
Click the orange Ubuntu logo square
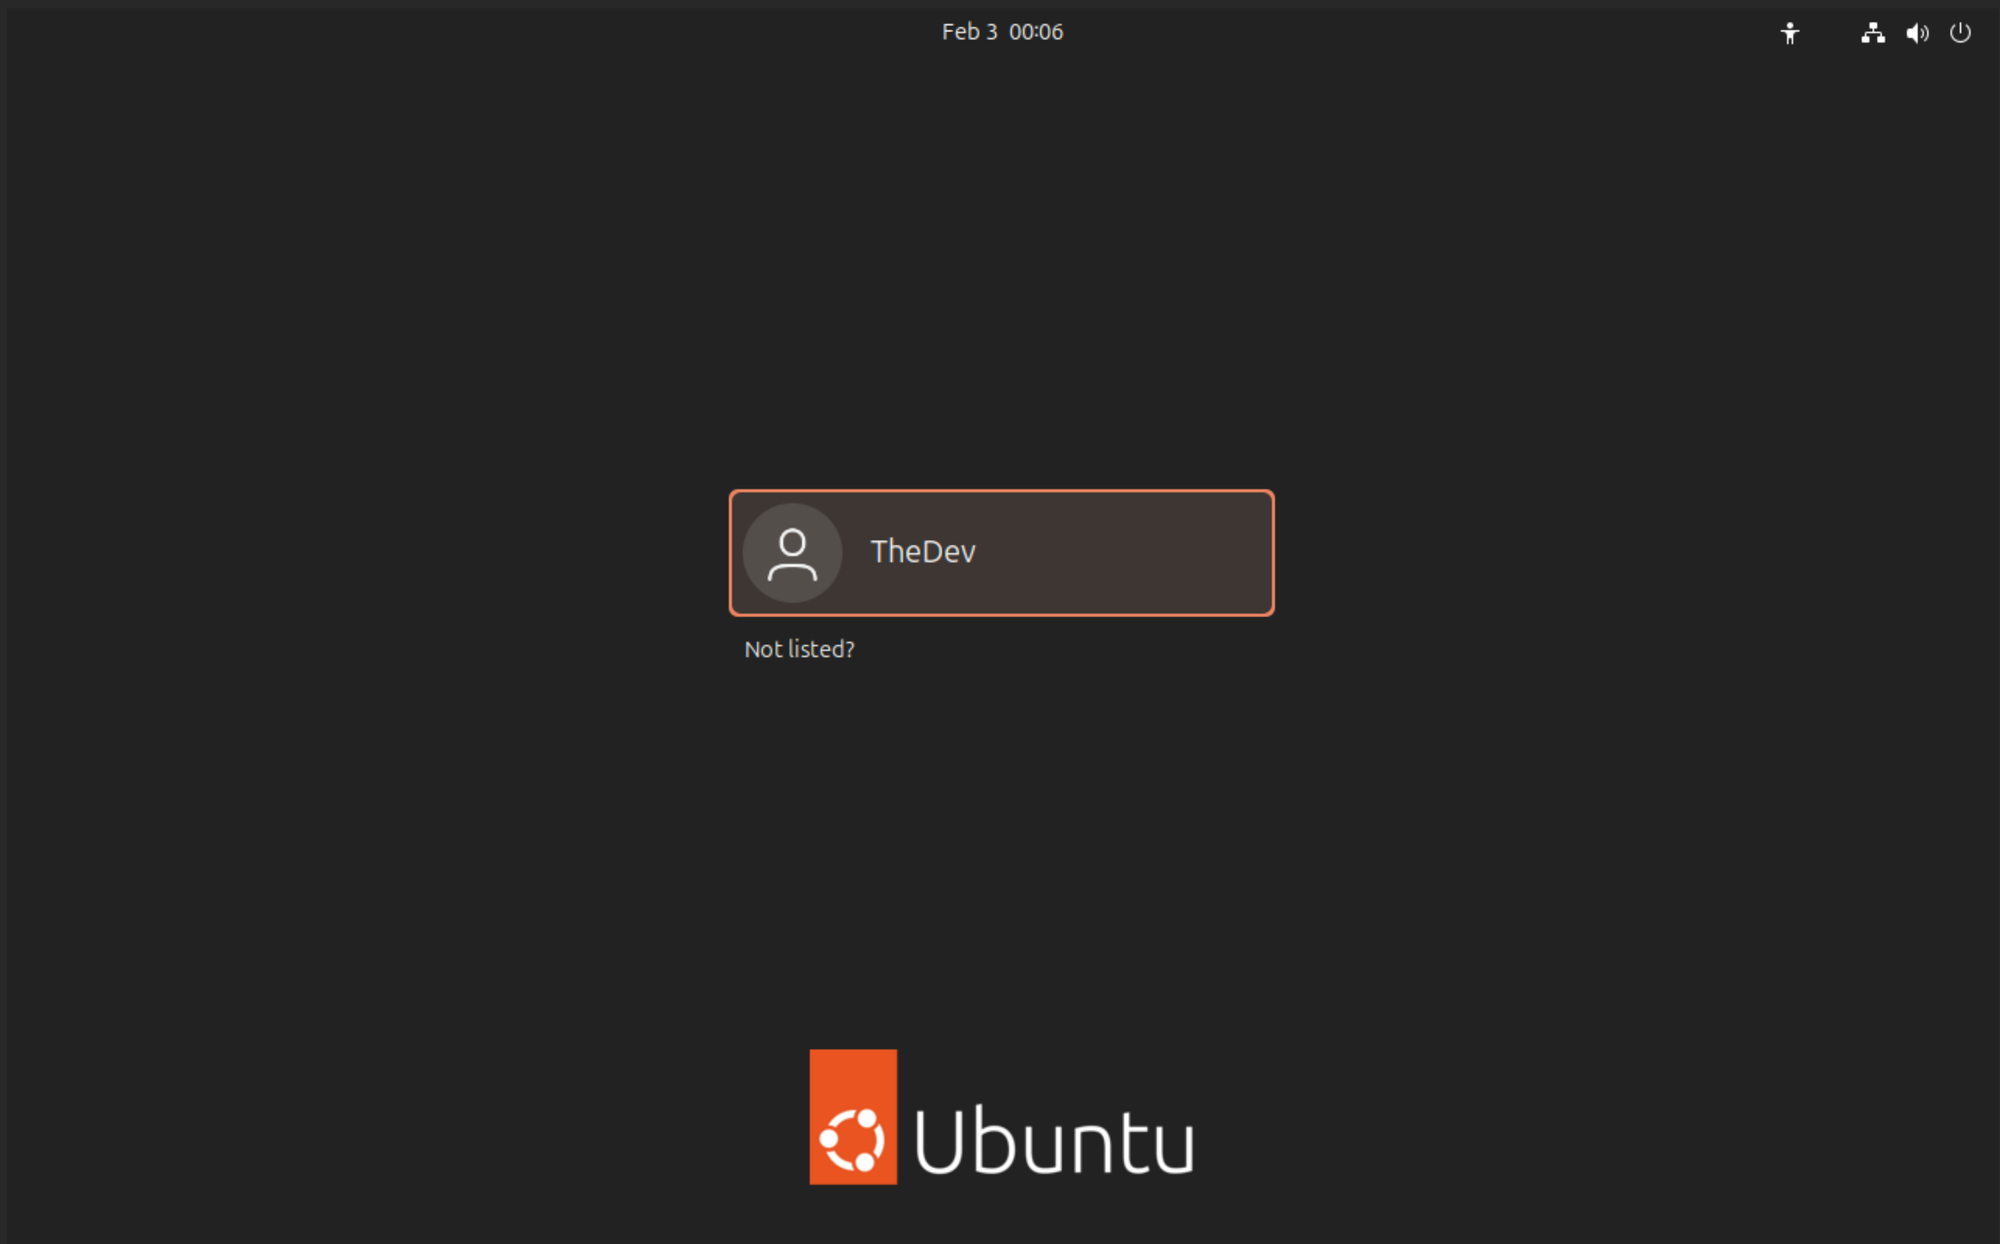(x=852, y=1080)
